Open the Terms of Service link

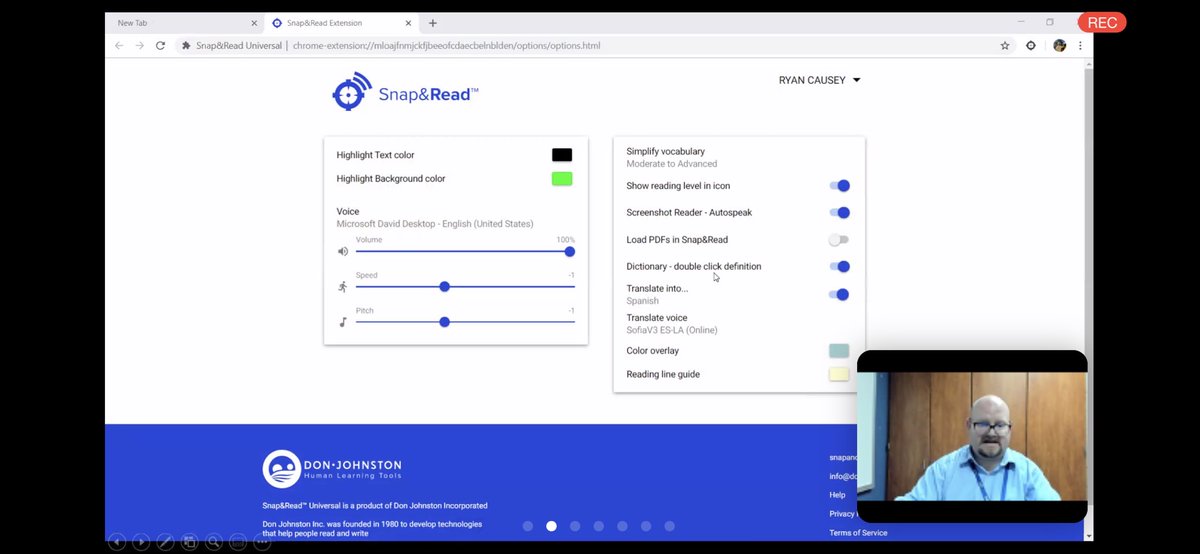[x=858, y=533]
